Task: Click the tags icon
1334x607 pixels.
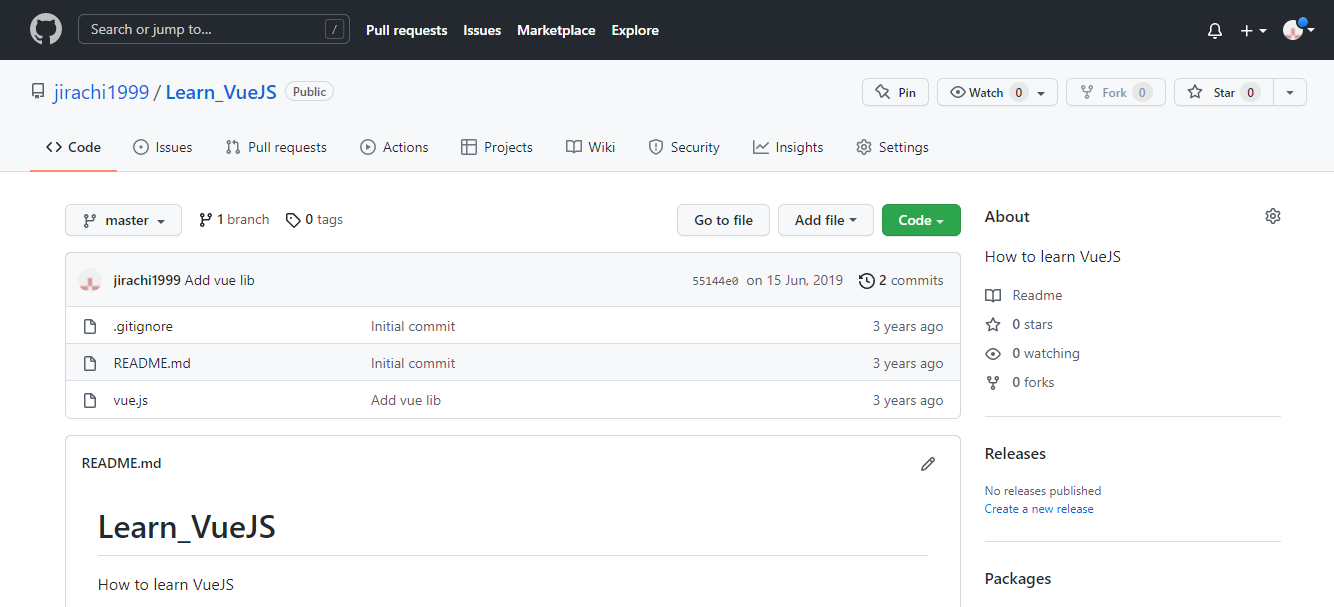Action: coord(293,220)
